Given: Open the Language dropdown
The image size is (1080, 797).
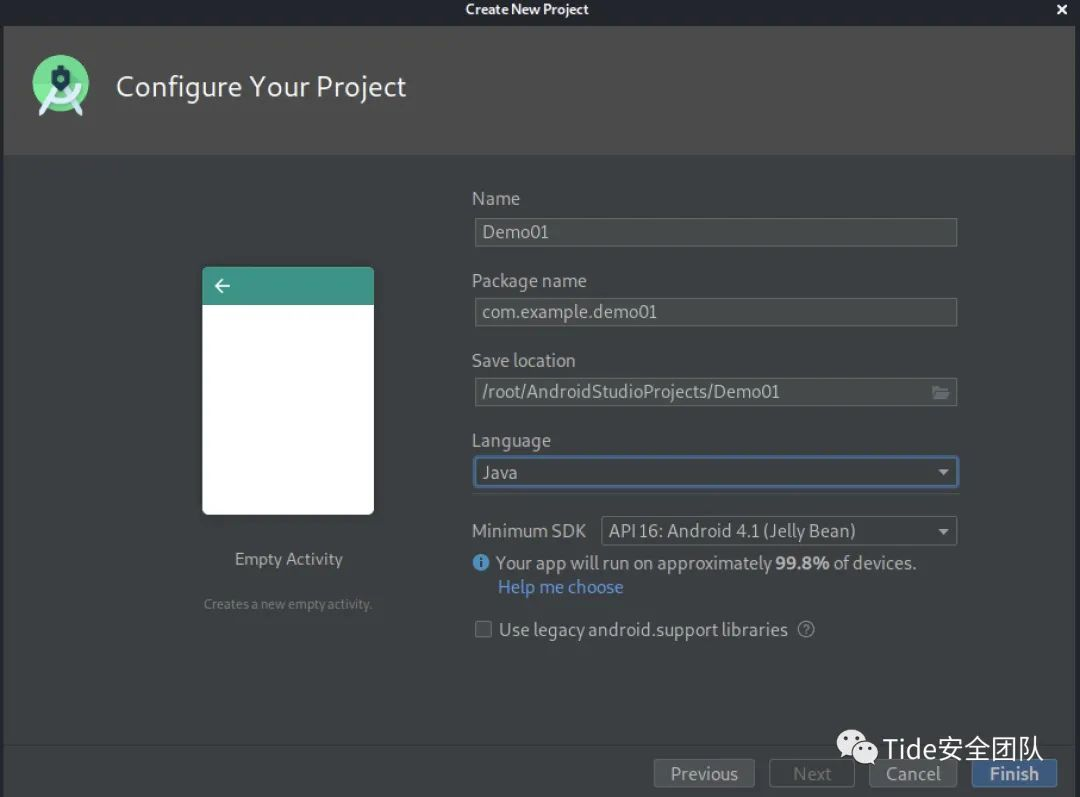Looking at the screenshot, I should pos(715,472).
